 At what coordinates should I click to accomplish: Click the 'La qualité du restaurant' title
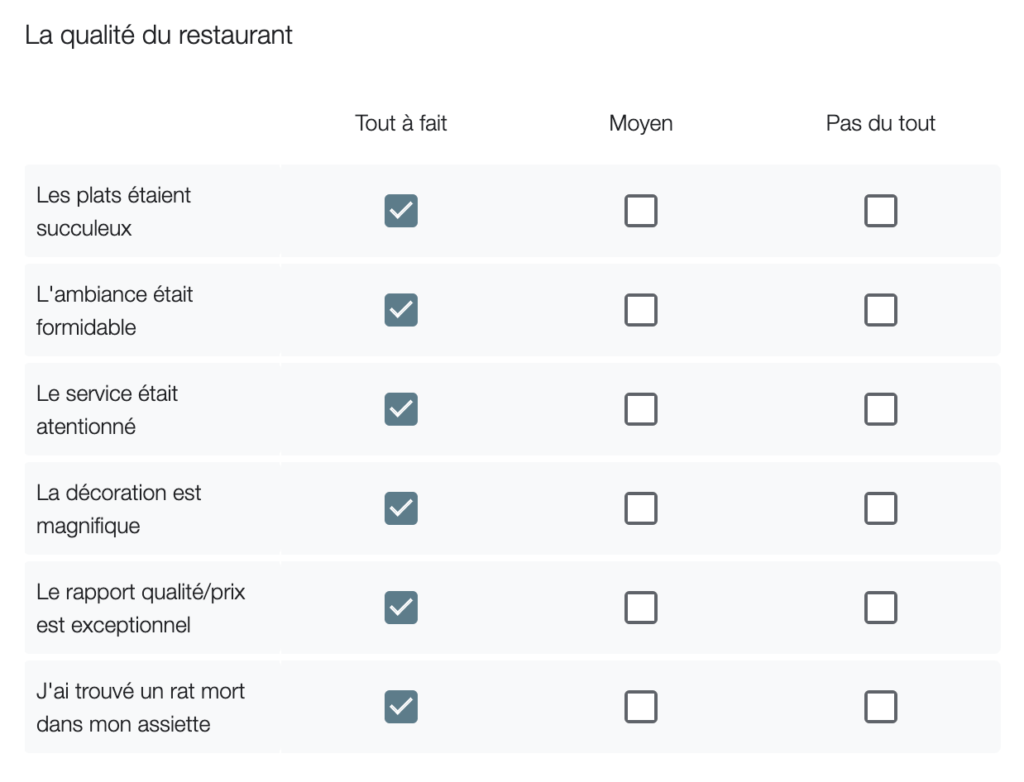(159, 35)
